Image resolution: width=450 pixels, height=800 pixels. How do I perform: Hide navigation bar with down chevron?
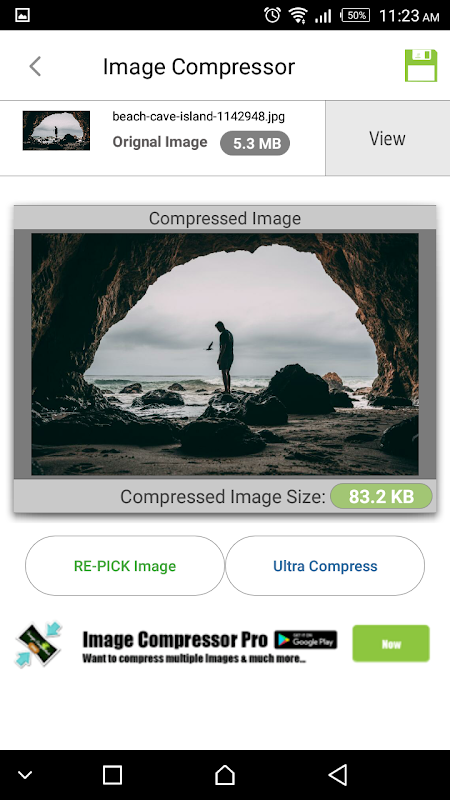(x=25, y=776)
